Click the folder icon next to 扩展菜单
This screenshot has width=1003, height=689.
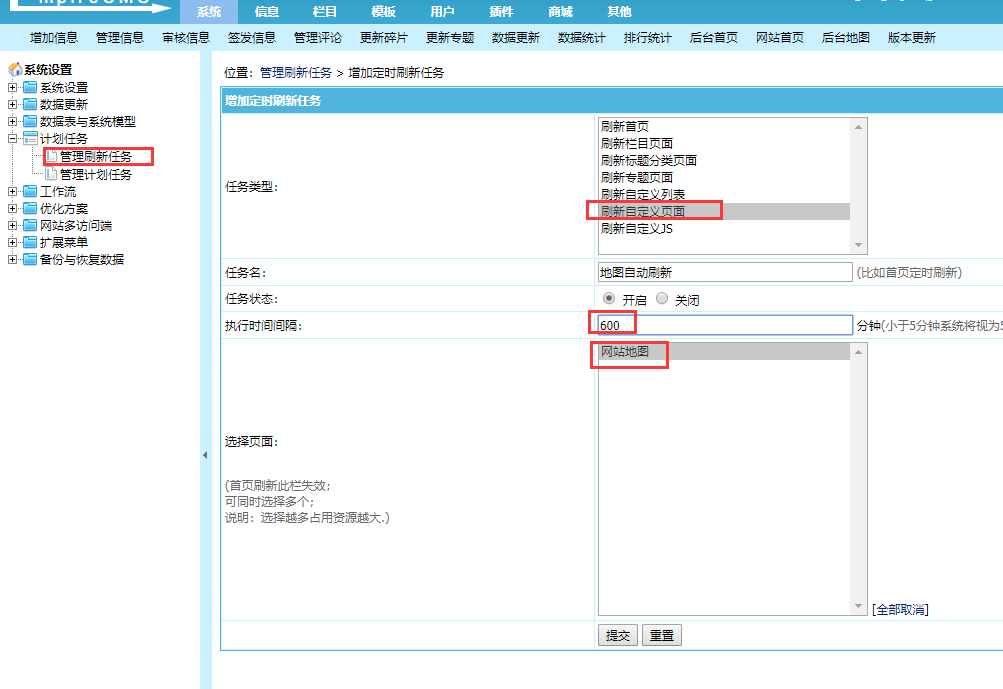[x=30, y=243]
